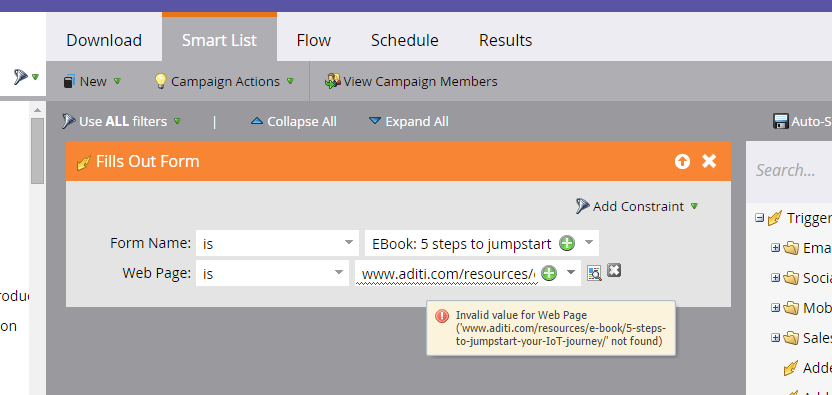Click the left panel scrollbar thumb

[x=37, y=151]
